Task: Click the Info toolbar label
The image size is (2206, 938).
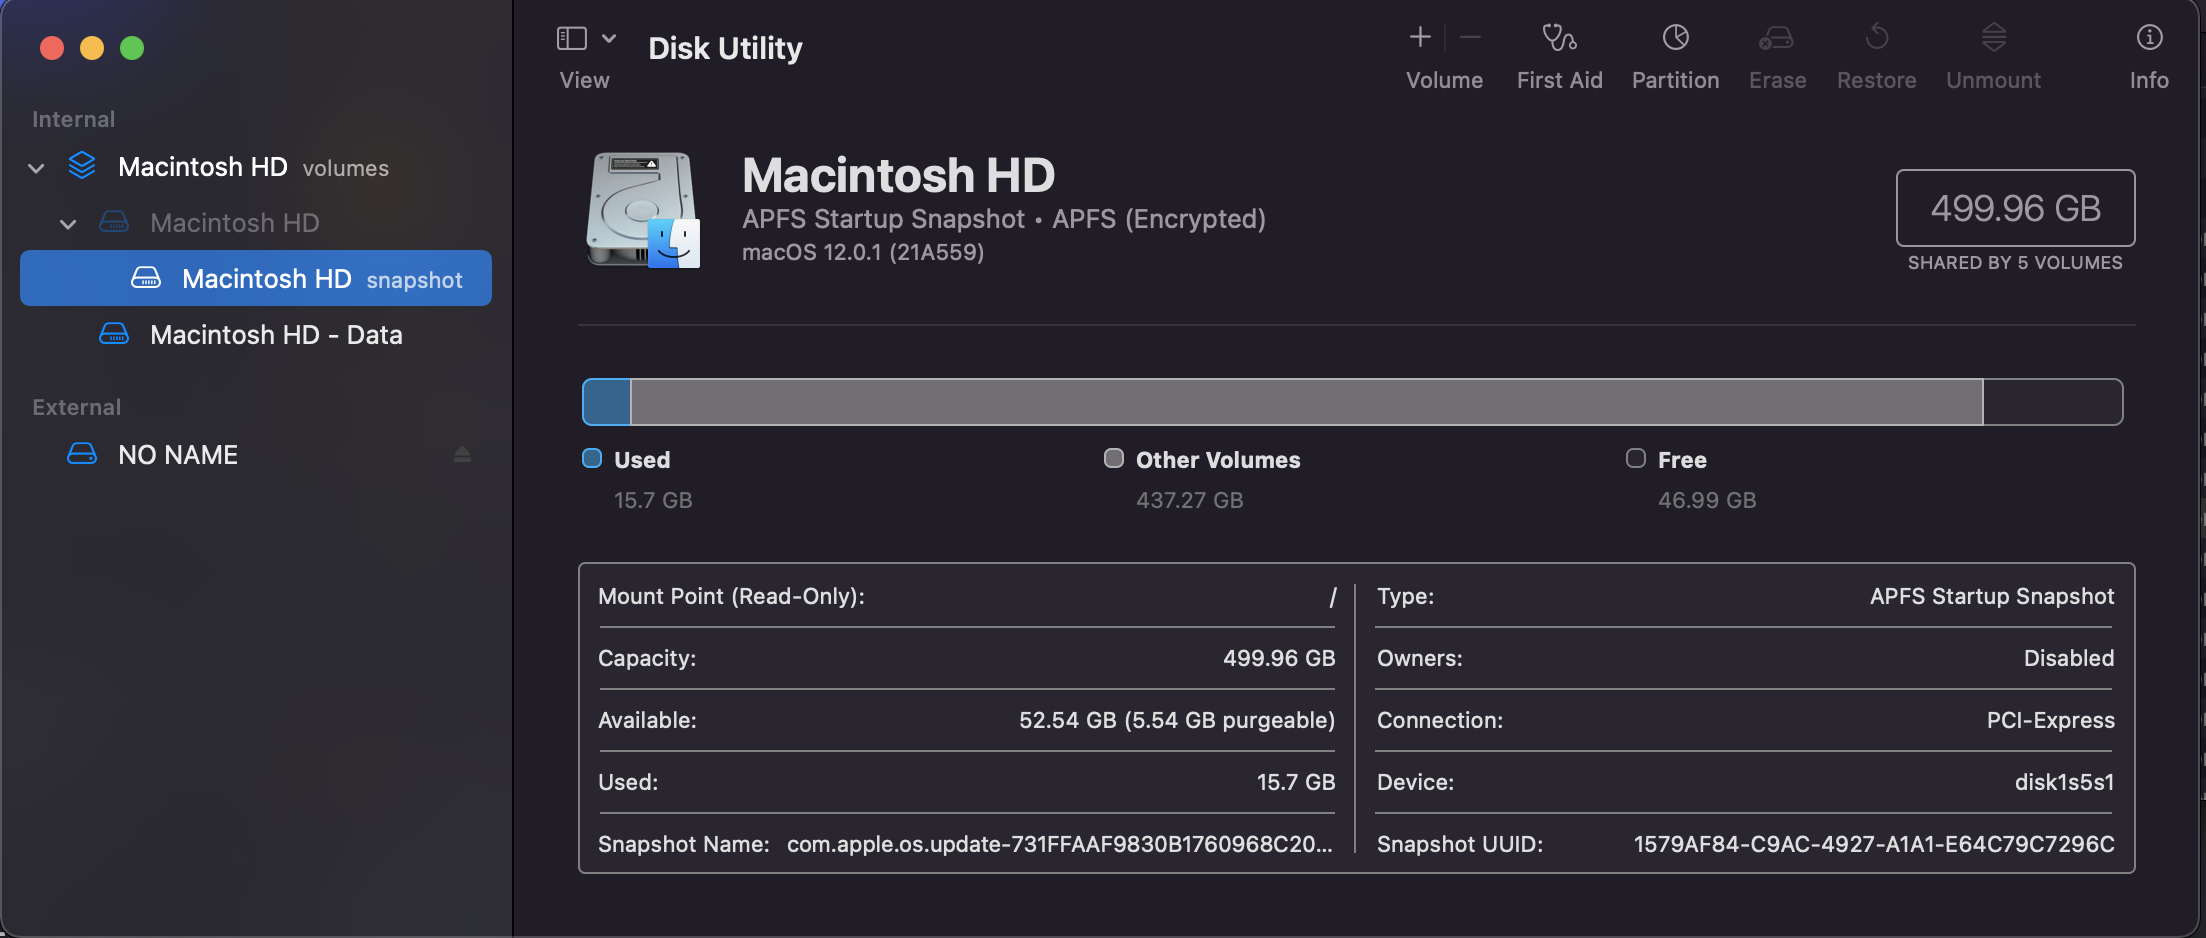Action: point(2149,80)
